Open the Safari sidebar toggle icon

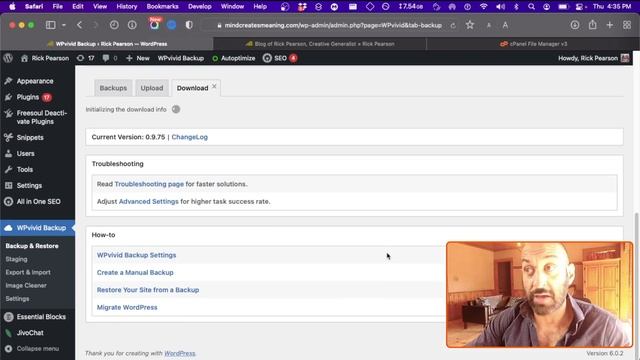click(x=51, y=25)
